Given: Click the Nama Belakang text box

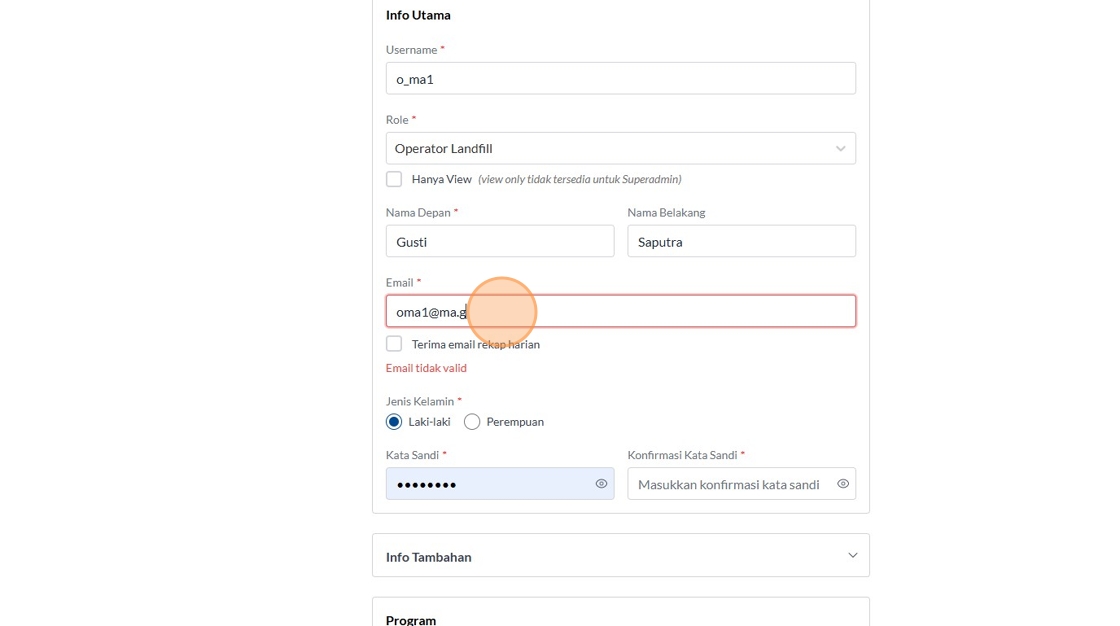Looking at the screenshot, I should point(741,241).
